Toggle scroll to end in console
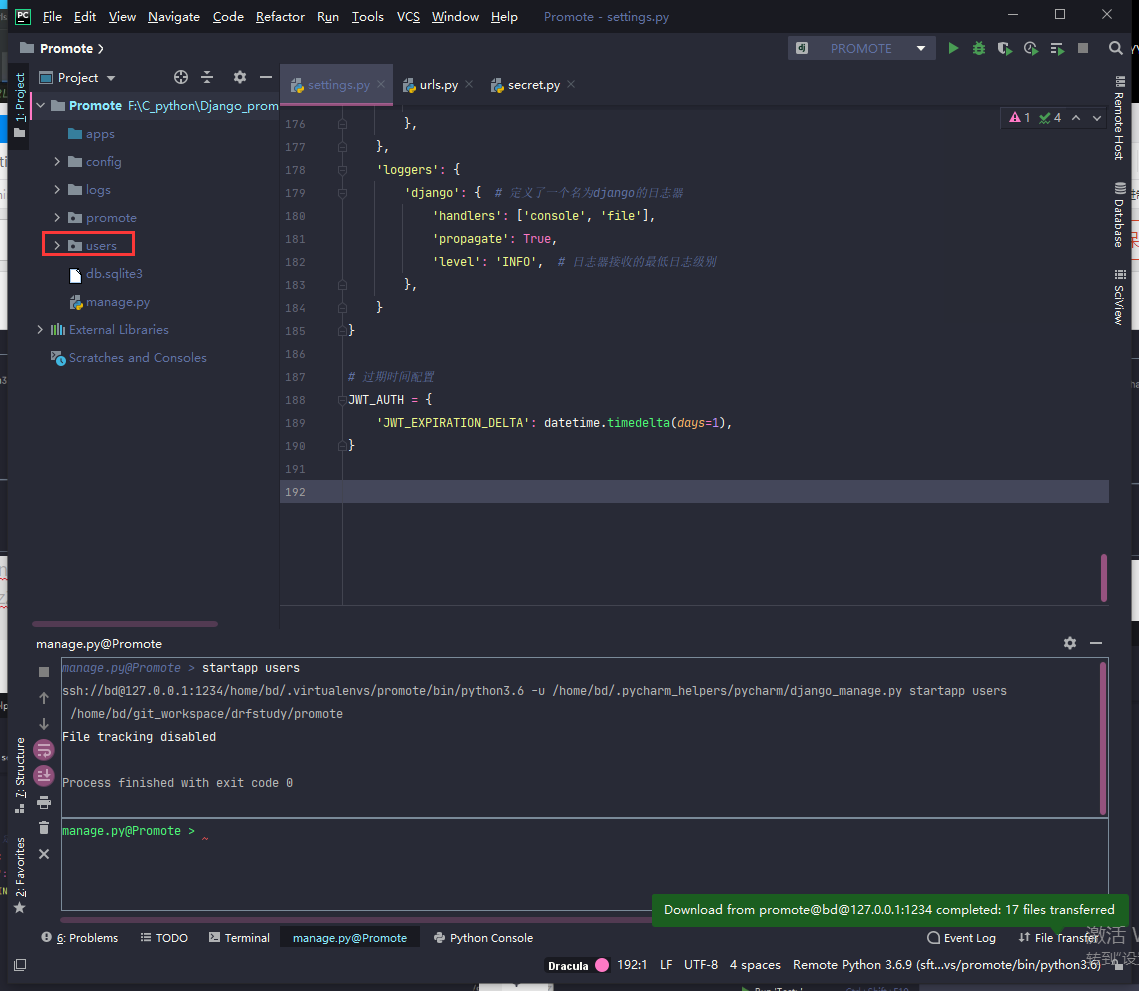The image size is (1139, 991). [44, 776]
